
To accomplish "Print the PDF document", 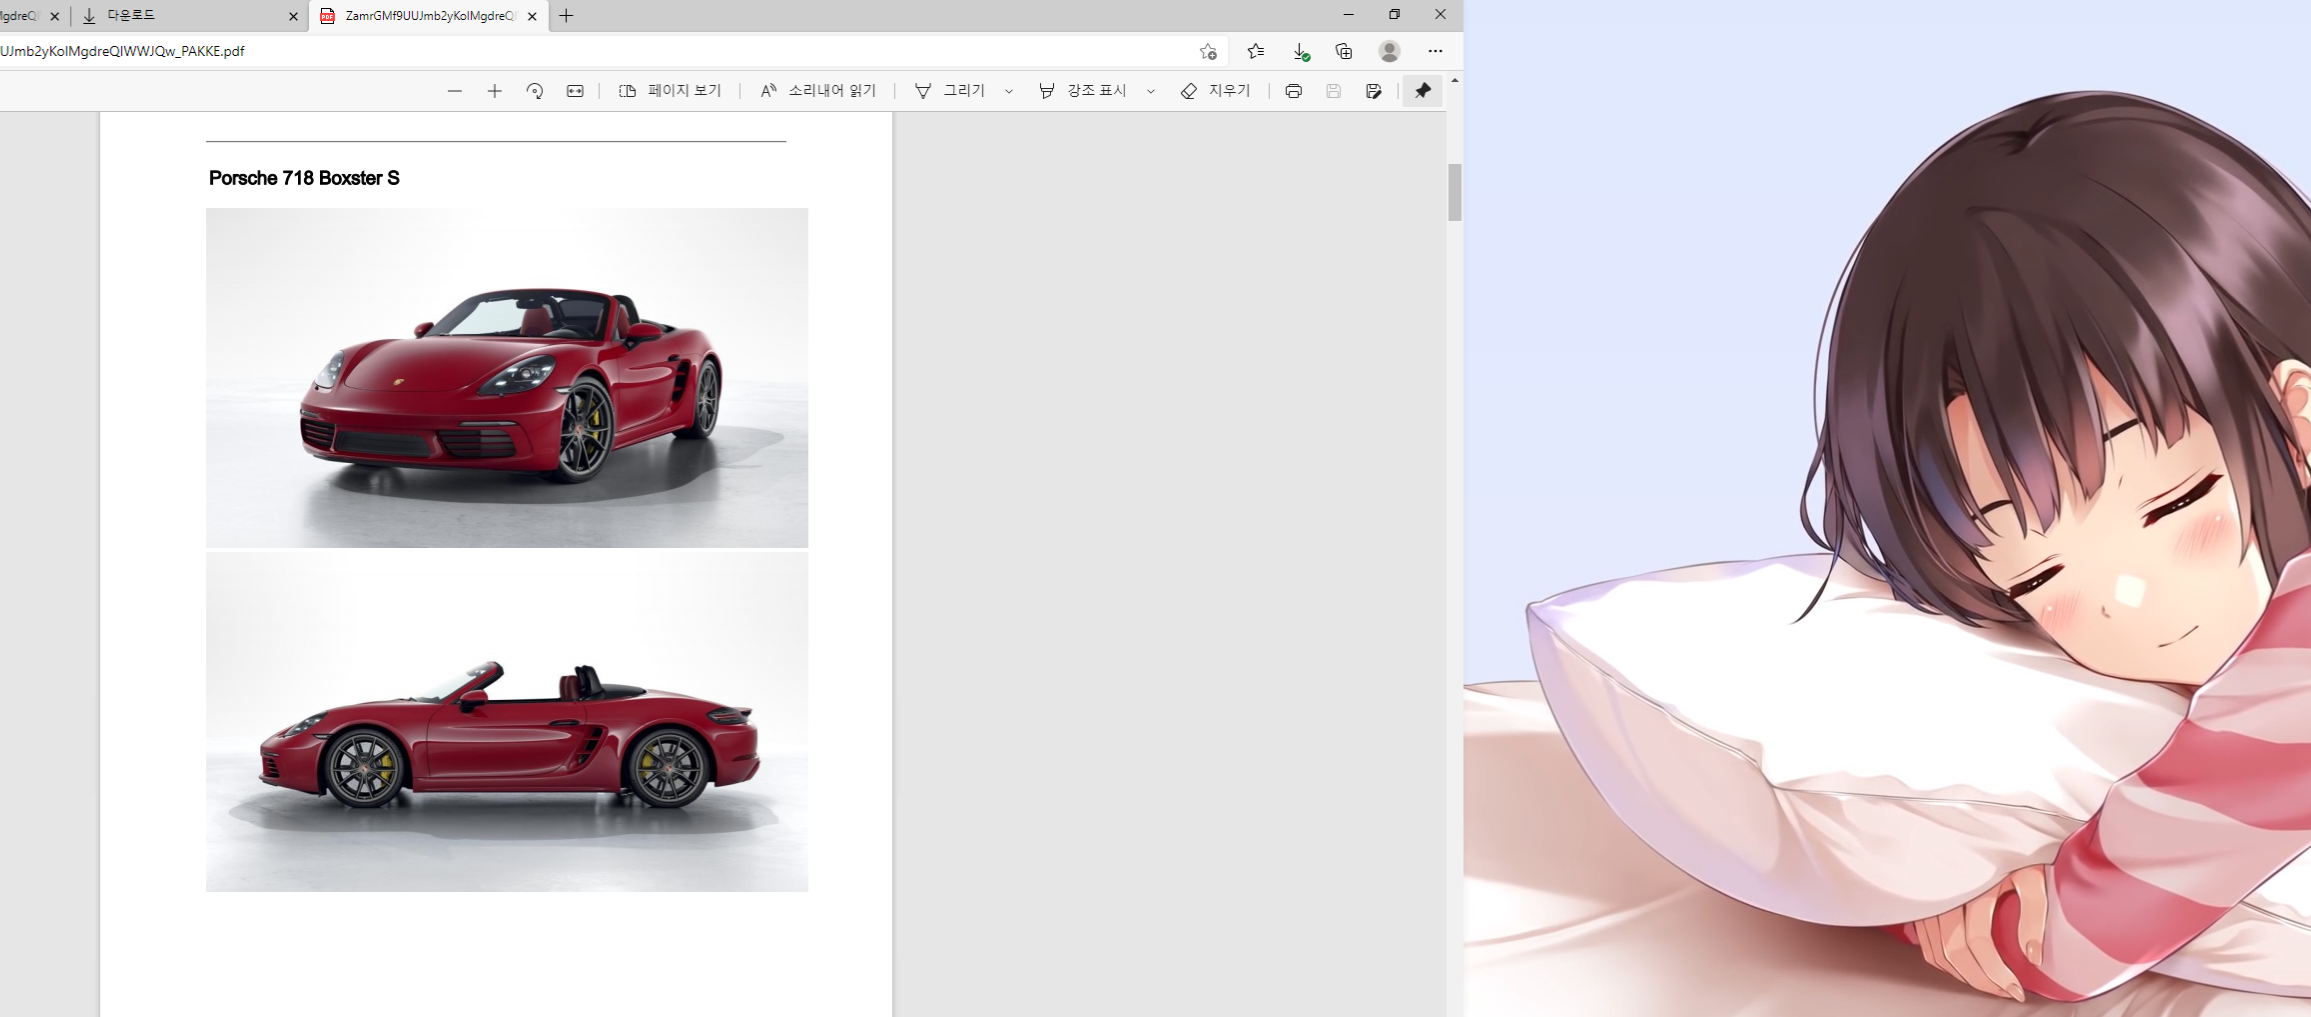I will (1293, 91).
